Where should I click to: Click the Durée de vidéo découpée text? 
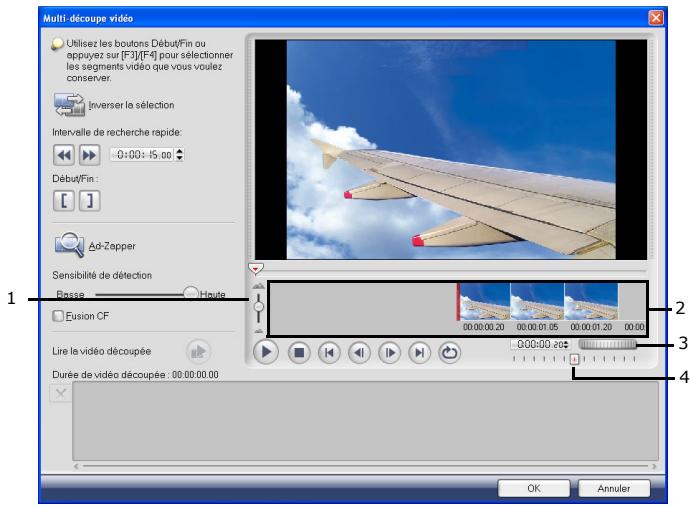click(135, 374)
